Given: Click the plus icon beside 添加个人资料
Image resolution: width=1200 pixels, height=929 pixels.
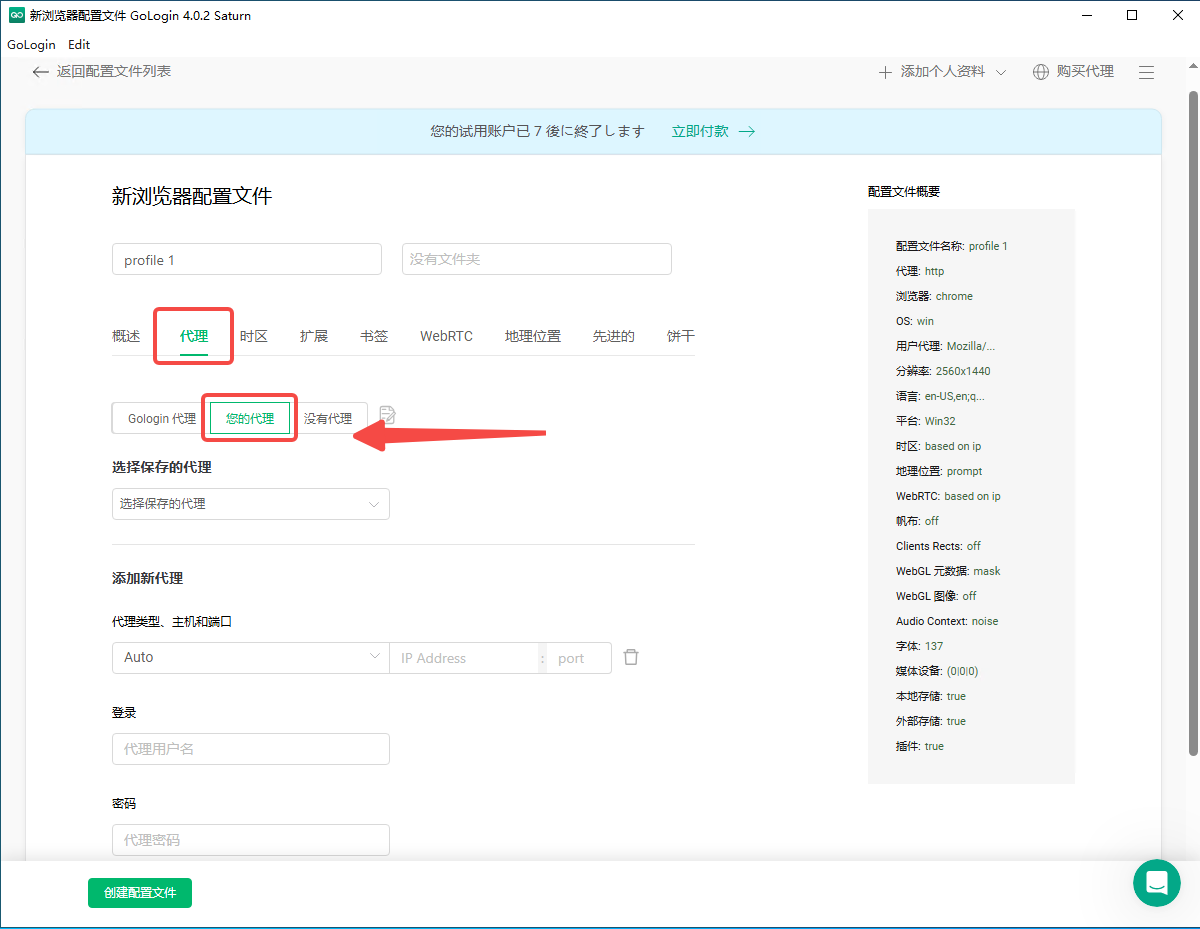Looking at the screenshot, I should click(885, 72).
